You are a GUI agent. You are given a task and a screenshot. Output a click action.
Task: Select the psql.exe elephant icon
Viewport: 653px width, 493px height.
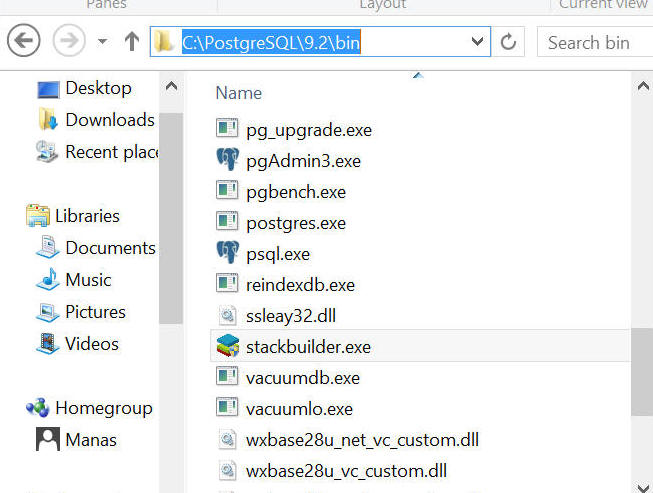pyautogui.click(x=227, y=252)
